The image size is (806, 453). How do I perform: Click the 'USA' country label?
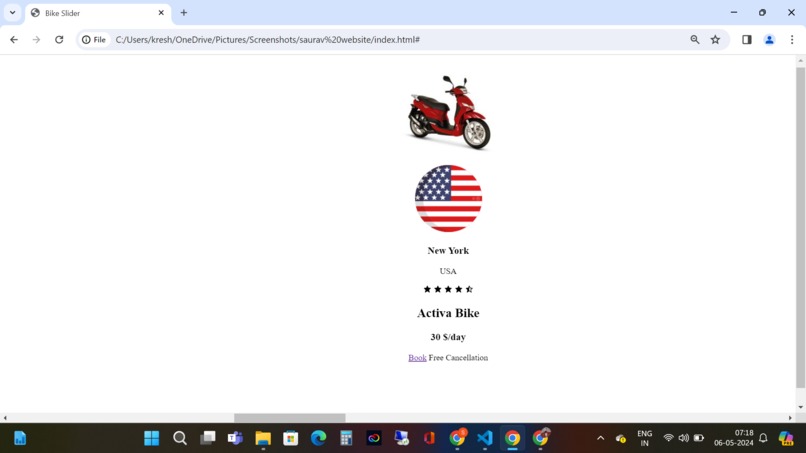[448, 271]
